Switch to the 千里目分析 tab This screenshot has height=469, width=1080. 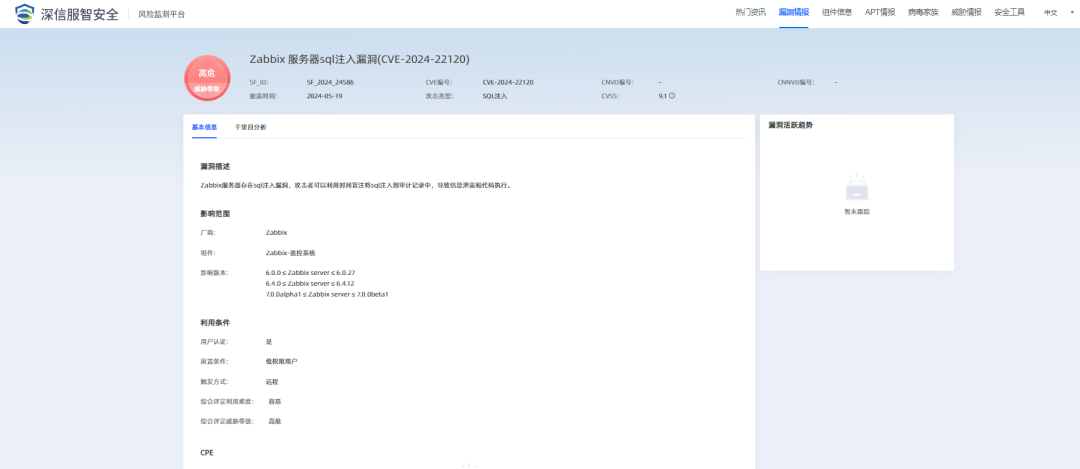(x=251, y=127)
